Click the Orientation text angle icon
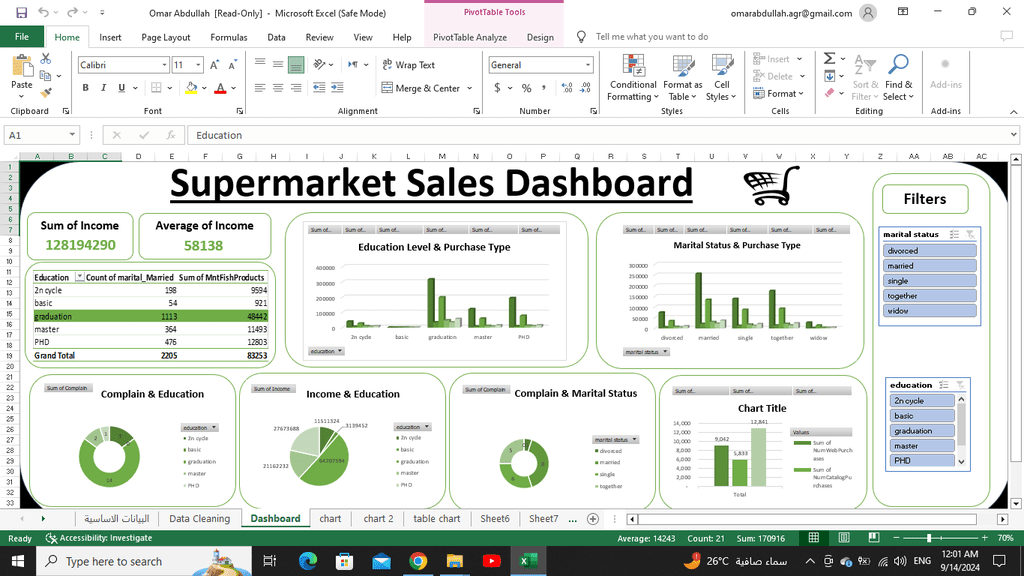 [x=319, y=64]
